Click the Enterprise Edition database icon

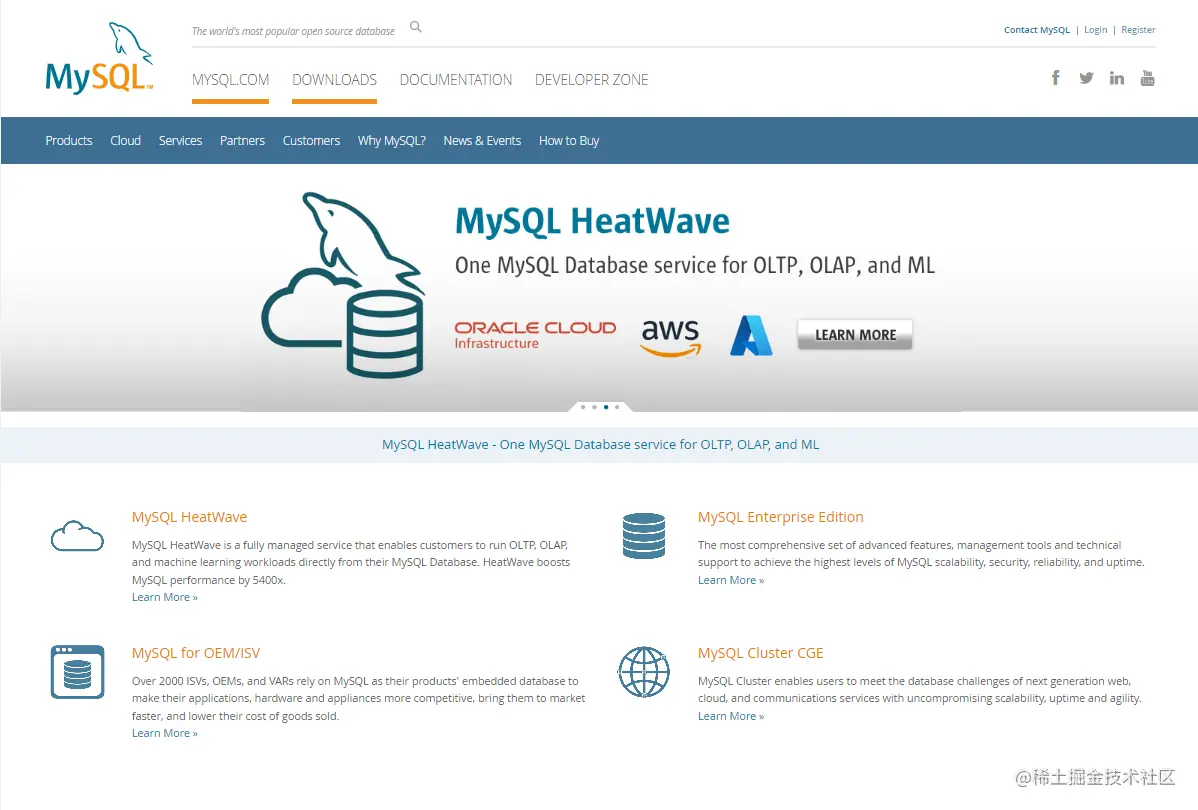[644, 536]
